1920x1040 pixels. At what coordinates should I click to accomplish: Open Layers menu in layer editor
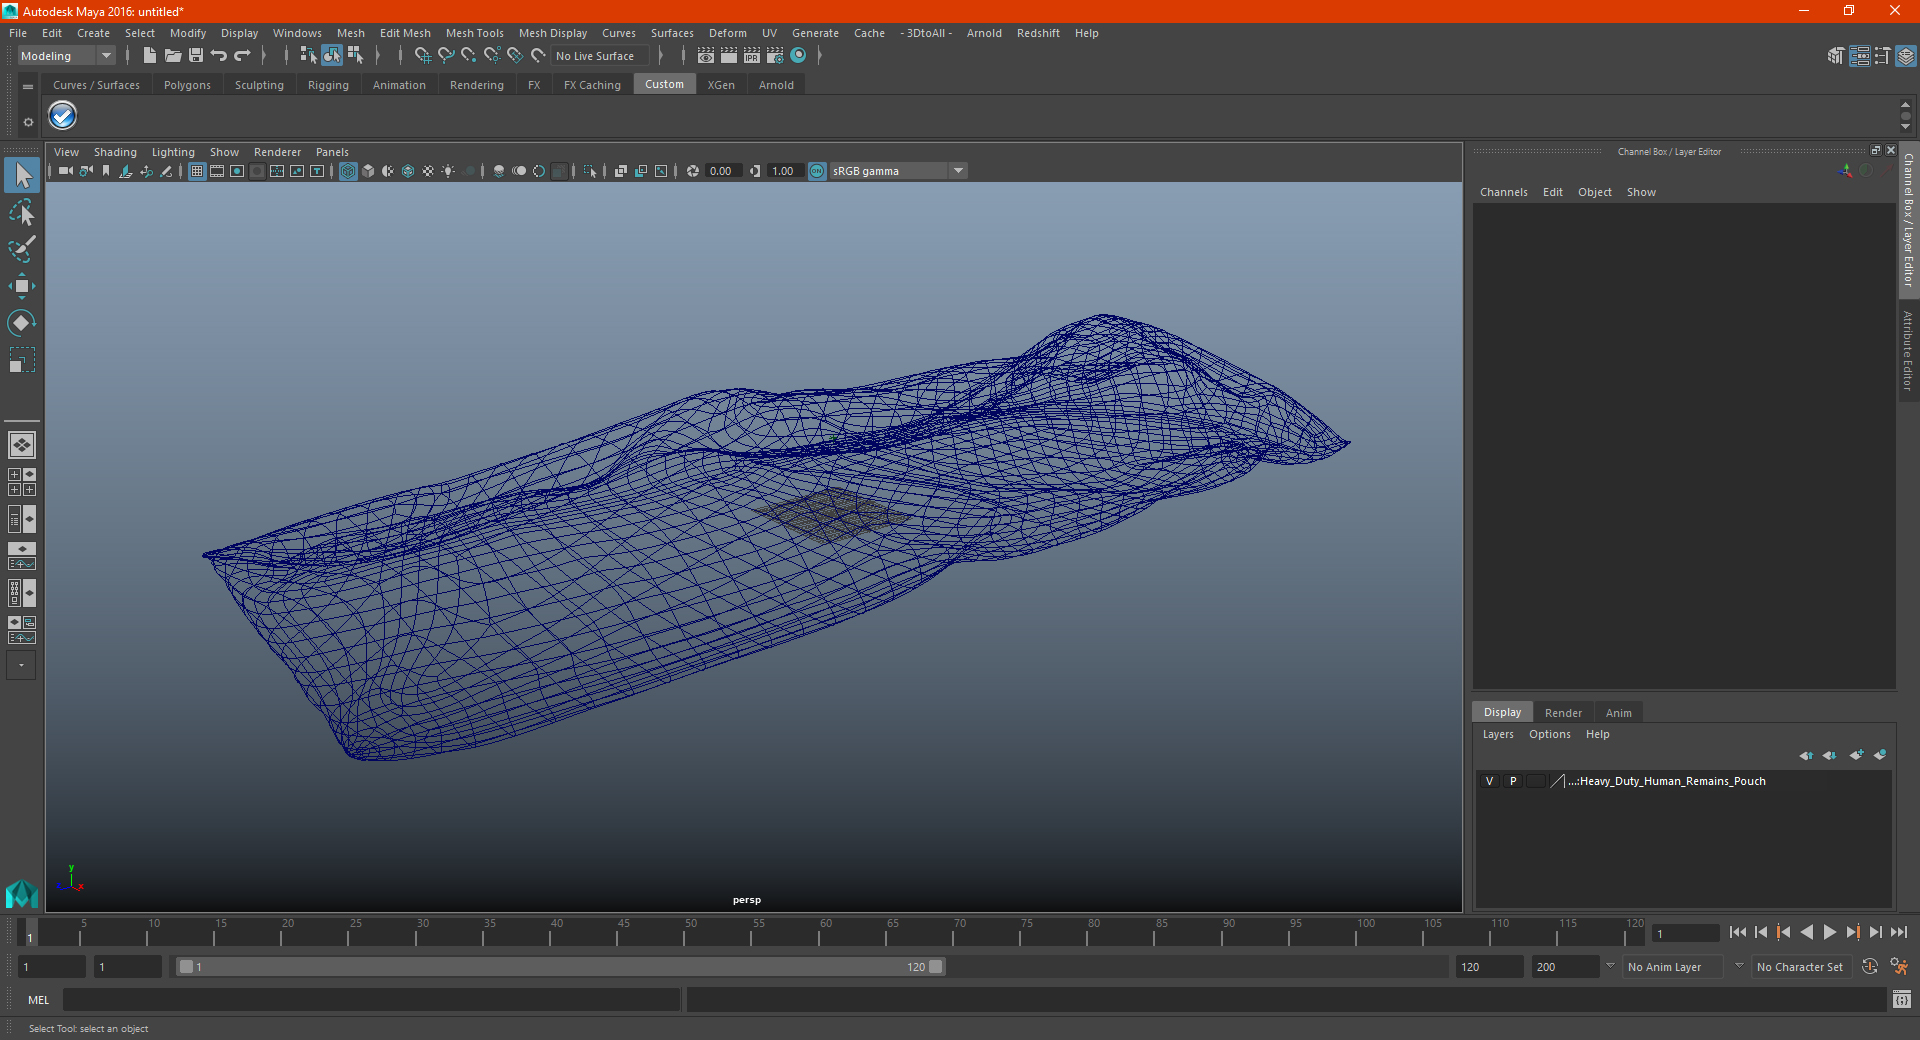[x=1498, y=734]
